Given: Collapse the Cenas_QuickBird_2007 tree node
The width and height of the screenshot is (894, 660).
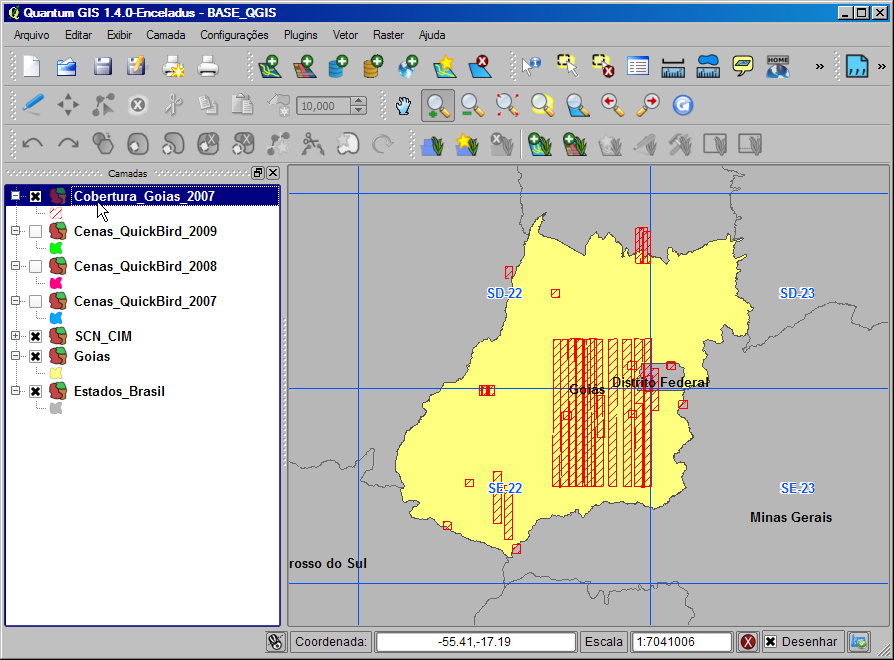Looking at the screenshot, I should click(15, 300).
